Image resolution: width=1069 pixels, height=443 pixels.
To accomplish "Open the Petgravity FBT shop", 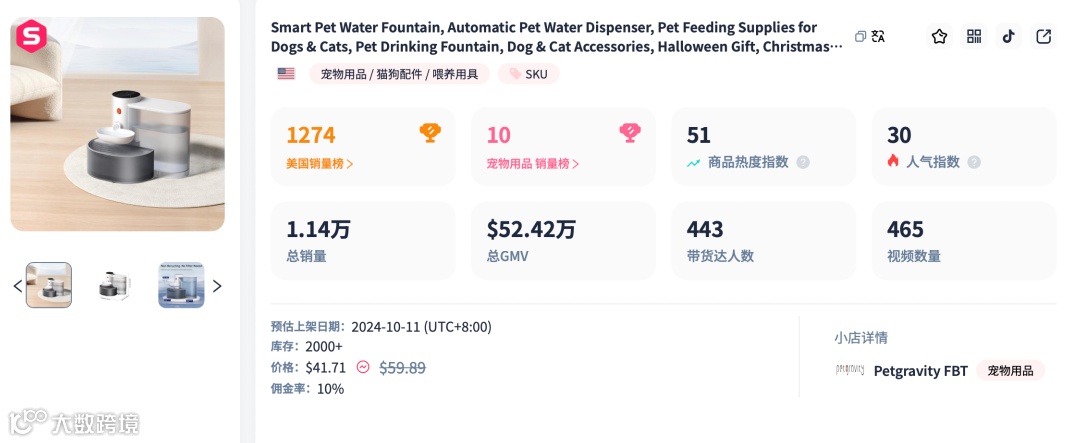I will (920, 370).
